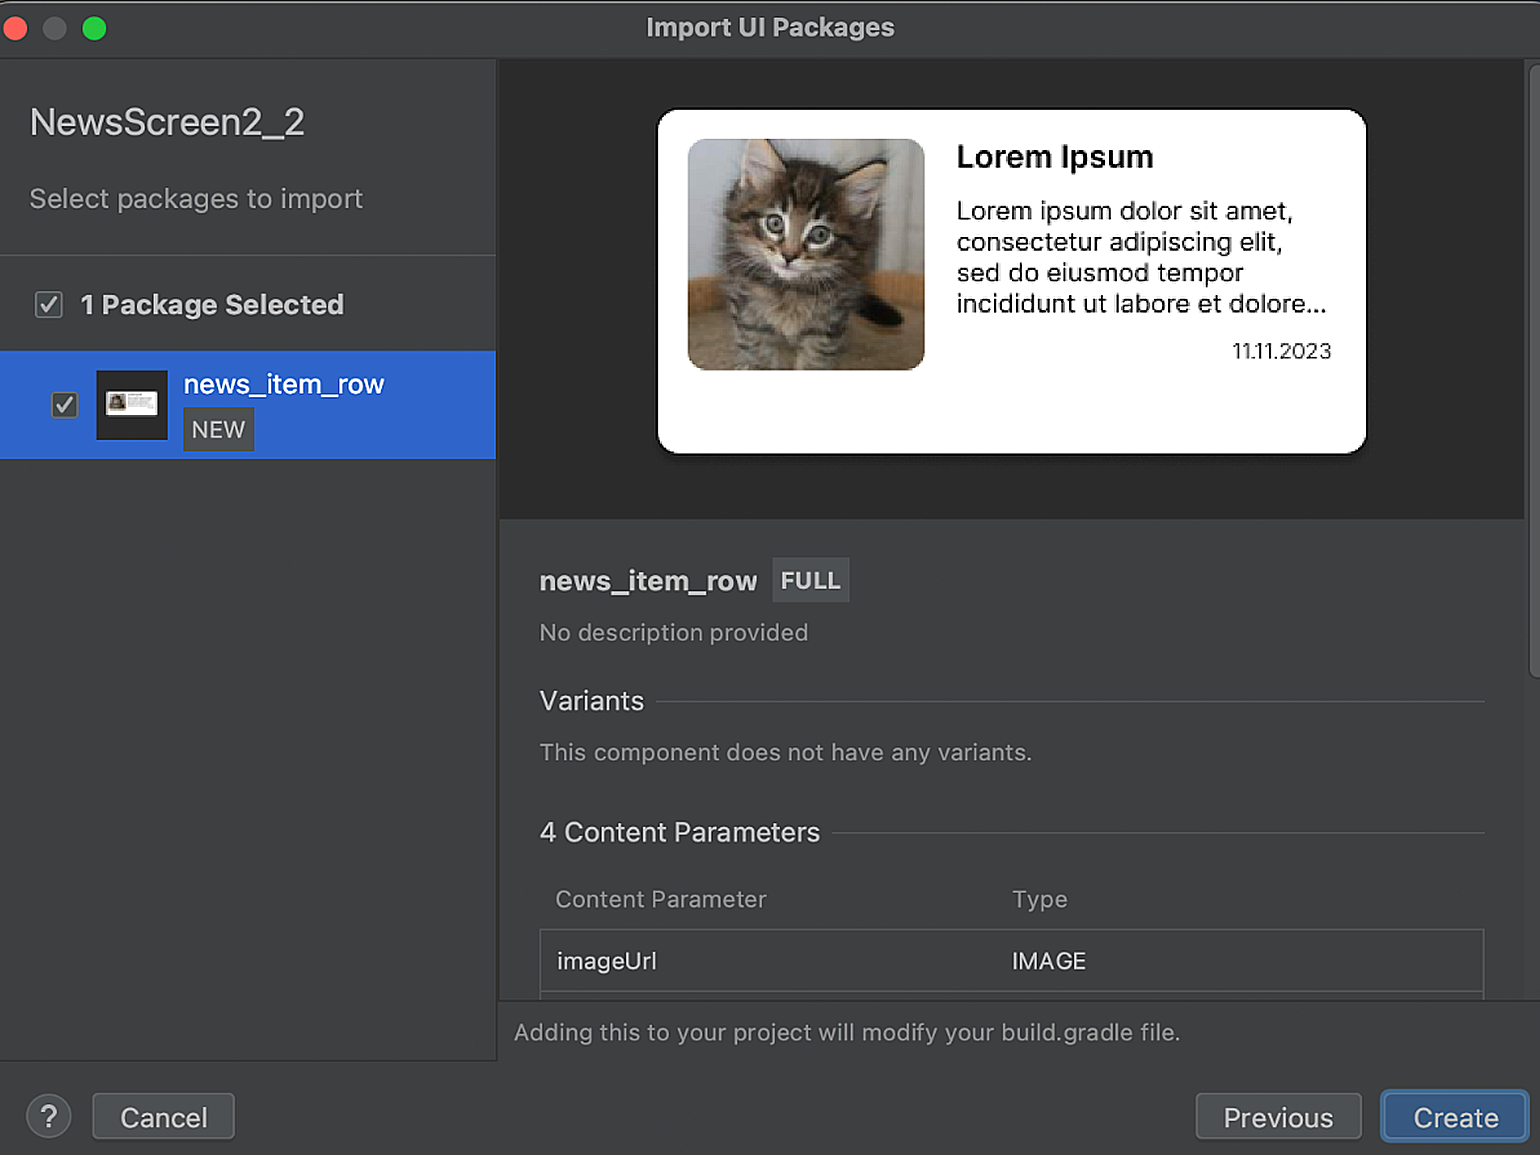
Task: Click the Lorem Ipsum preview title
Action: pyautogui.click(x=1055, y=157)
